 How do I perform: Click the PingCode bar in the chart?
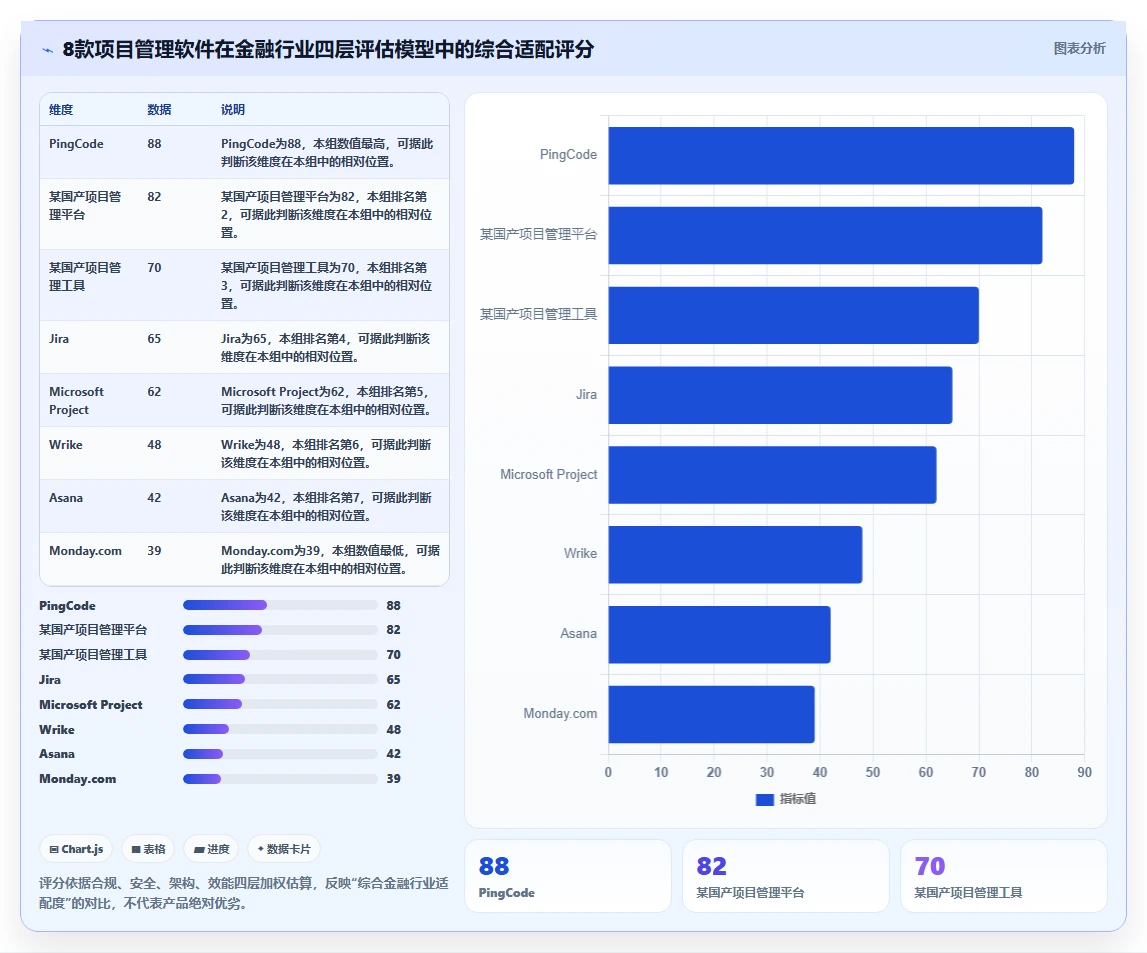click(x=841, y=156)
